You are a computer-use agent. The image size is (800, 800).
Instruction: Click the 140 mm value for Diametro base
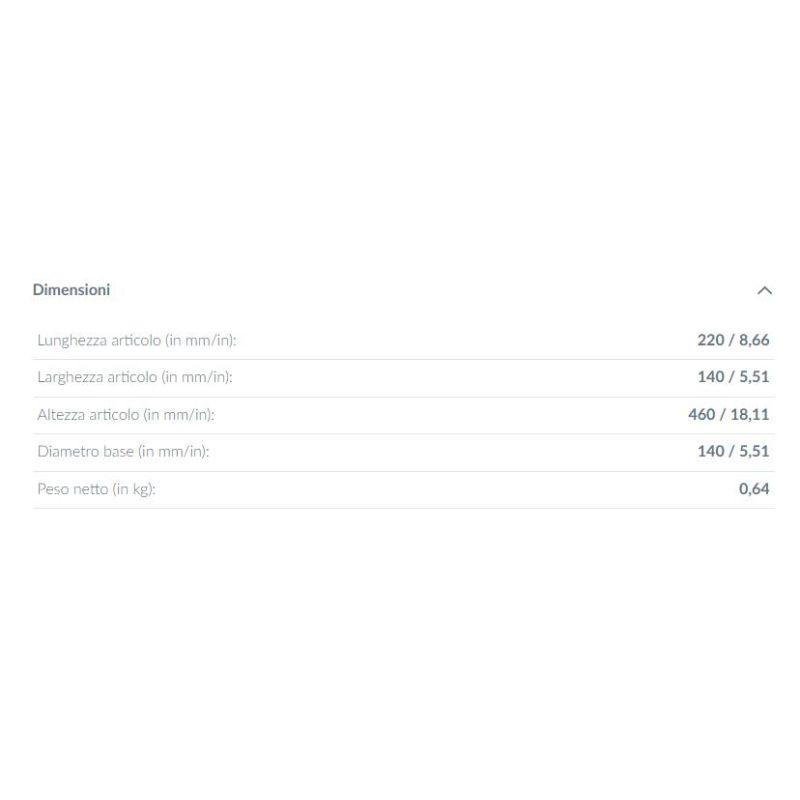click(x=710, y=451)
